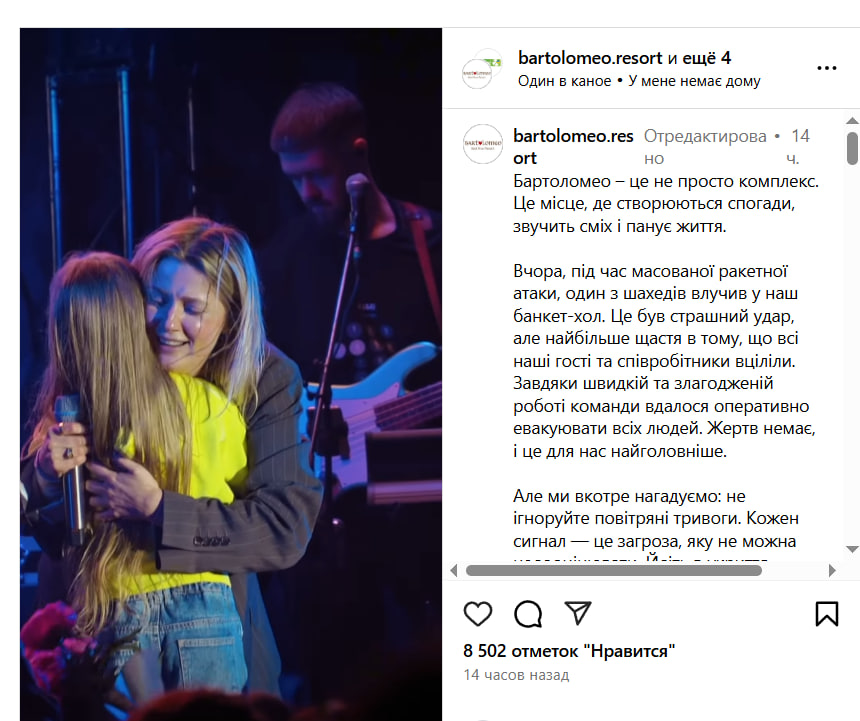Click the scroll up arrow of the caption
Viewport: 860px width, 721px height.
click(x=852, y=121)
